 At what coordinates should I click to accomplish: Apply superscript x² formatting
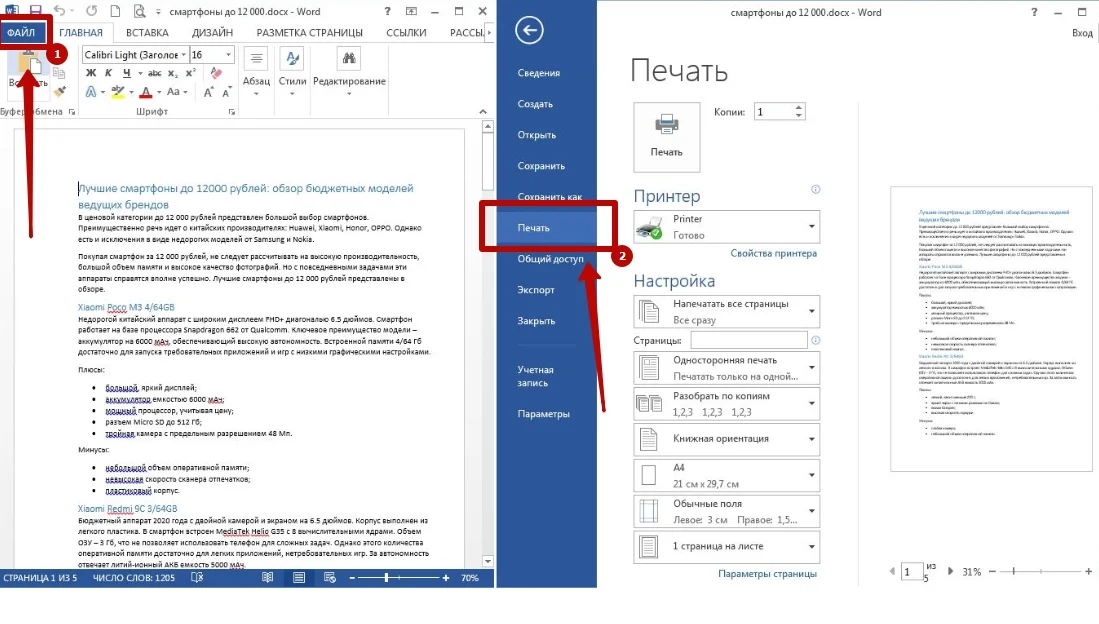pyautogui.click(x=190, y=73)
